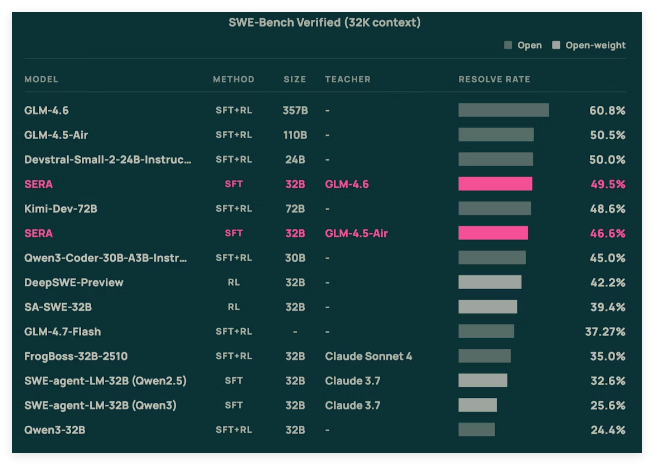This screenshot has height=465, width=654.
Task: Click the FrogBoss-32B-2510 model name
Action: [76, 356]
